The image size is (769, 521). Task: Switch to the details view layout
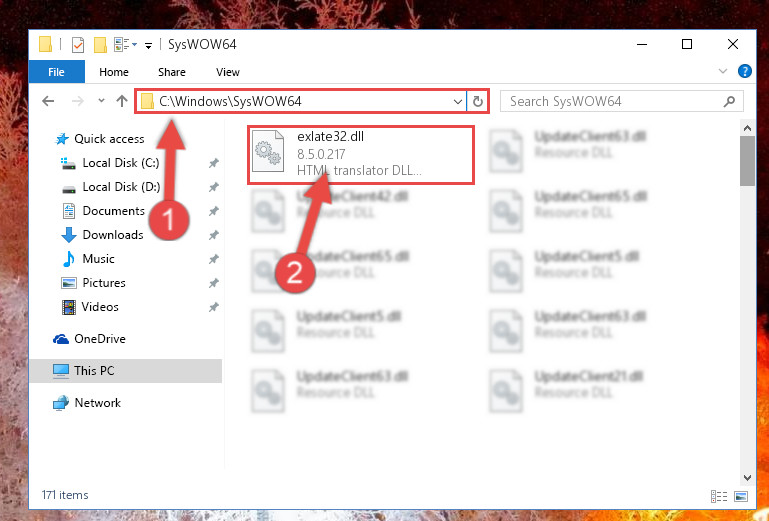click(719, 496)
